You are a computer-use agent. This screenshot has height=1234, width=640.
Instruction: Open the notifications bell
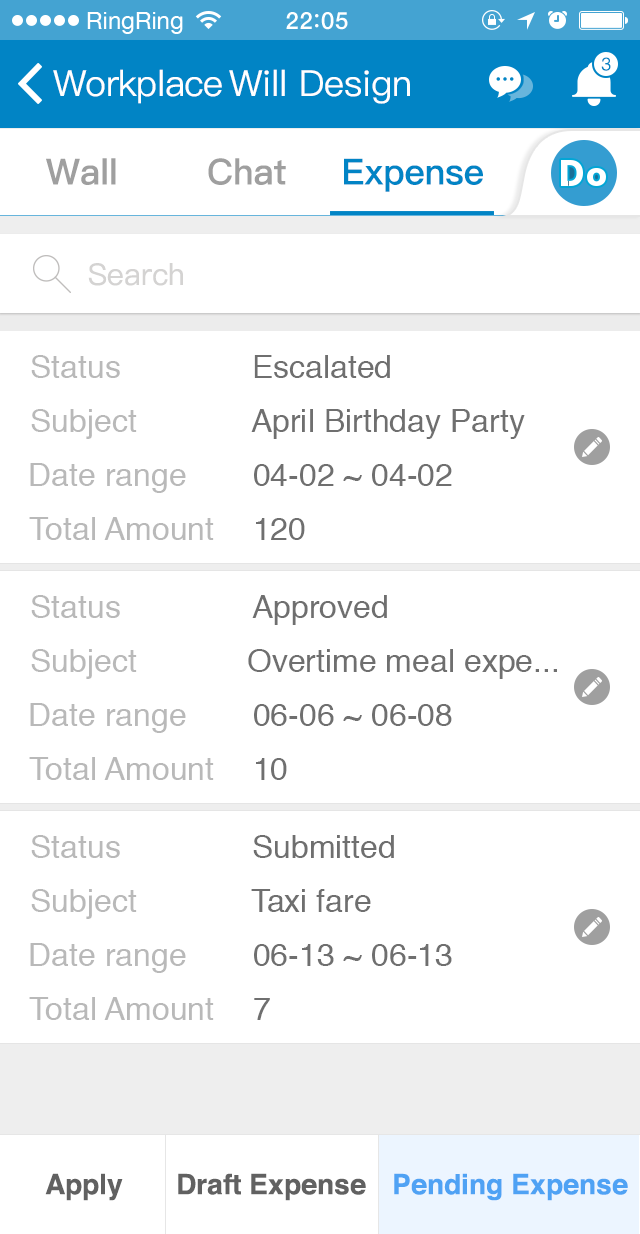pyautogui.click(x=593, y=84)
